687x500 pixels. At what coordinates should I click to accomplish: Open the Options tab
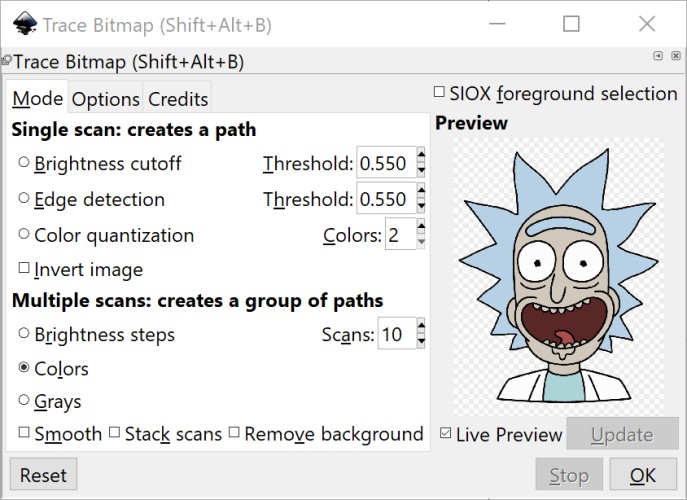click(106, 99)
